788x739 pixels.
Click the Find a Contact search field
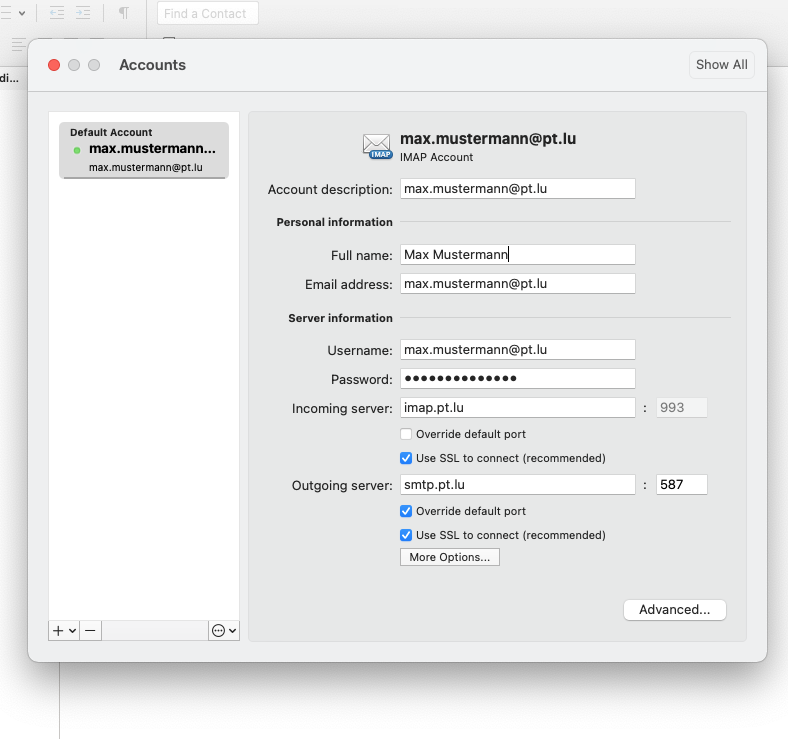(208, 13)
